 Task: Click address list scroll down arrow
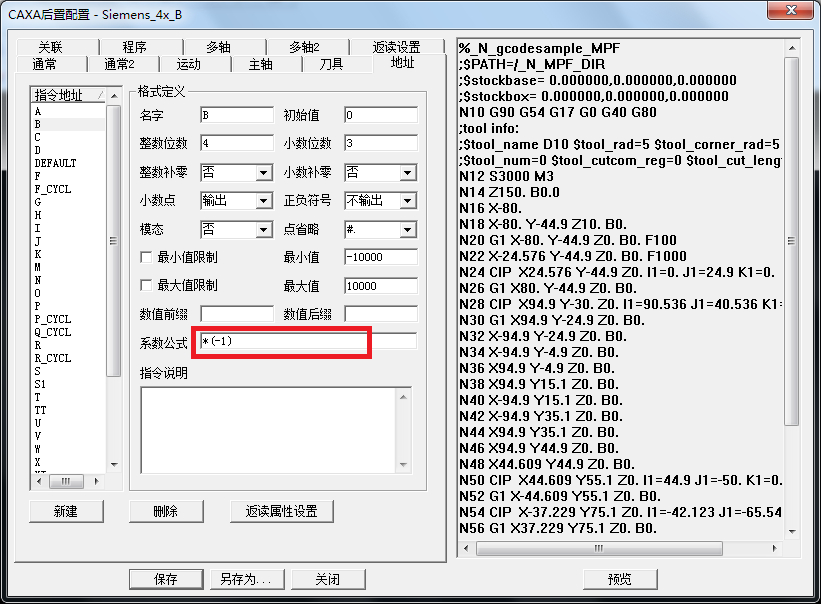point(114,465)
